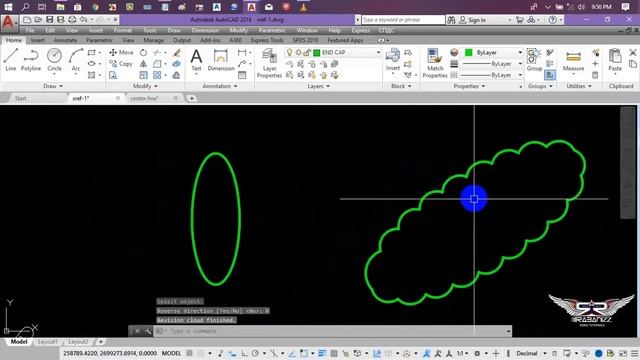The width and height of the screenshot is (640, 360).
Task: Open Layer Properties manager
Action: [269, 63]
